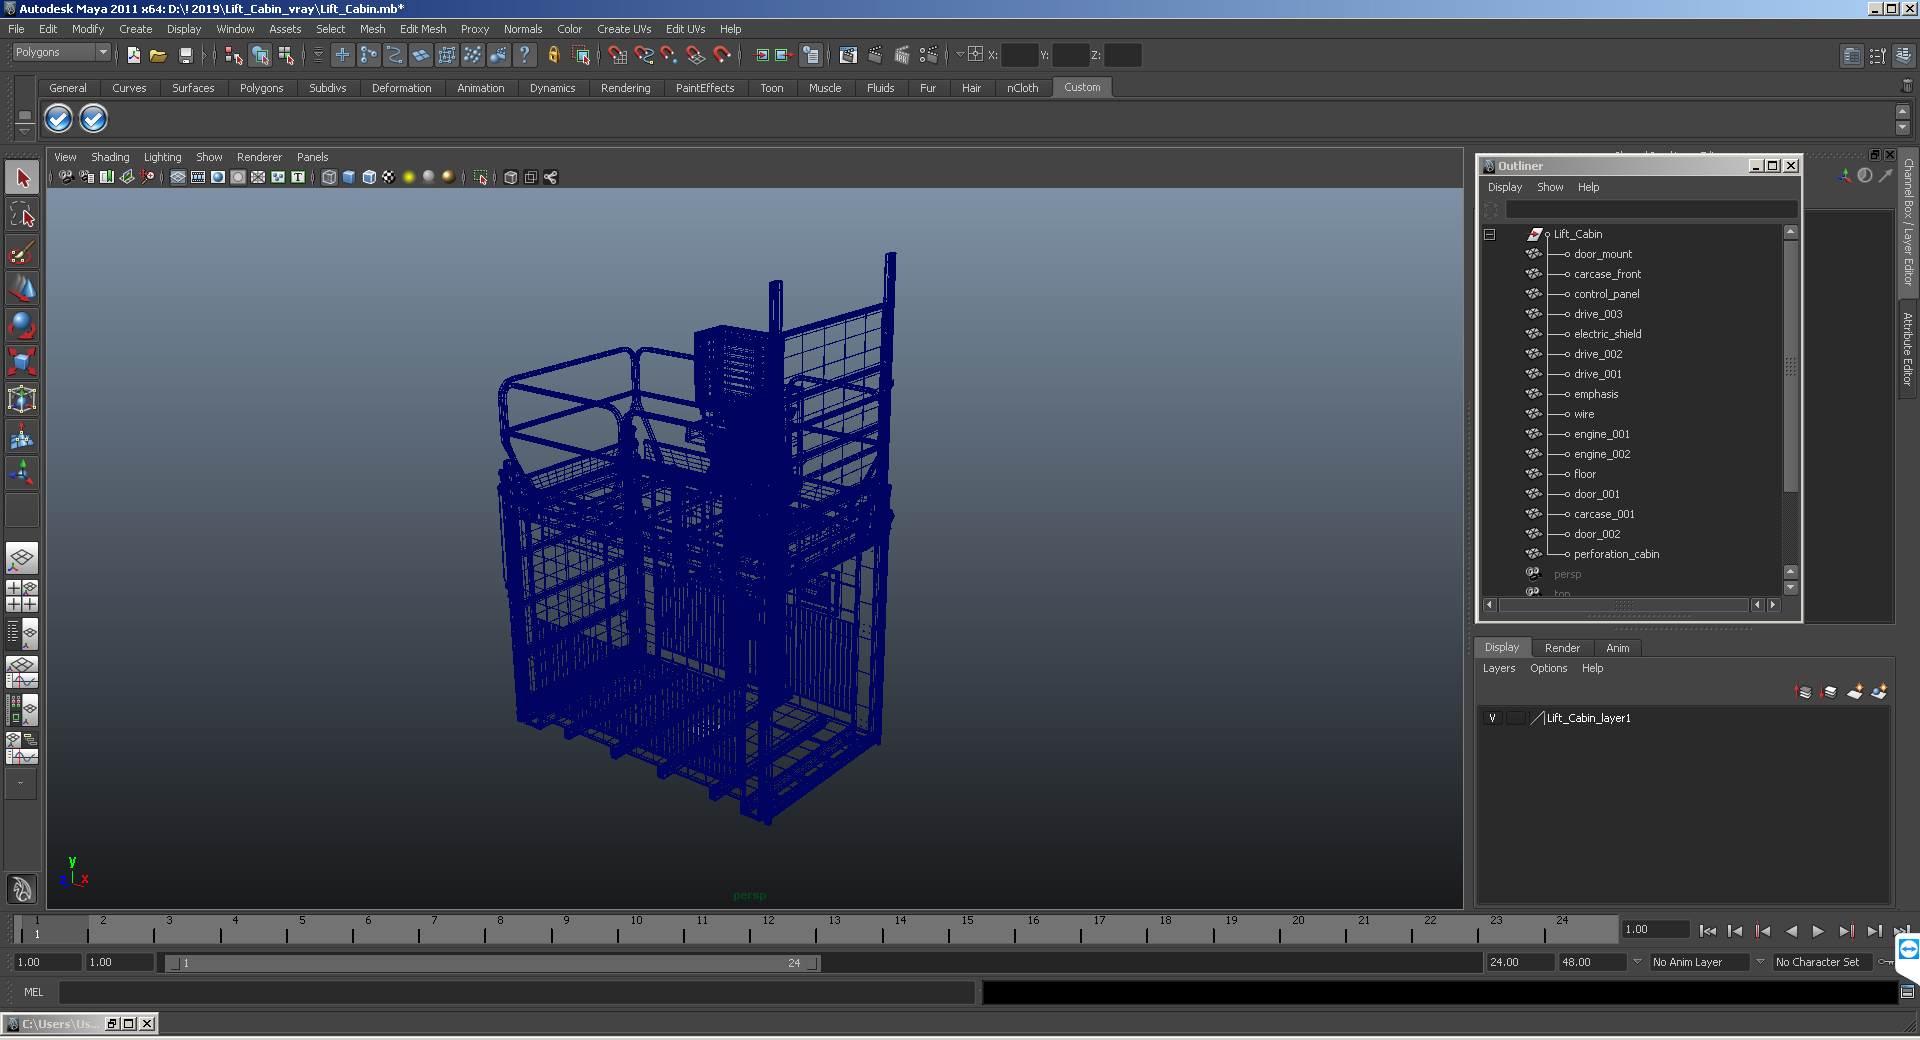Open the shelf options arrow menu
The image size is (1920, 1040).
point(25,131)
